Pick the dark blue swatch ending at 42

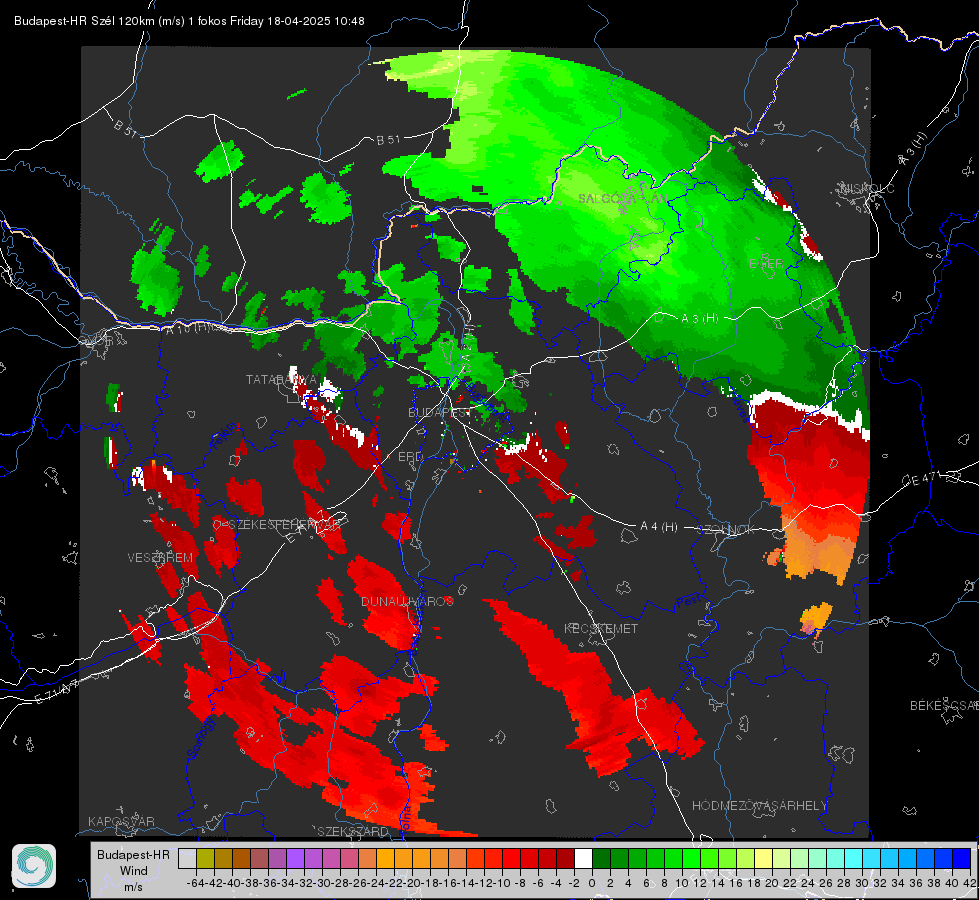(x=962, y=858)
